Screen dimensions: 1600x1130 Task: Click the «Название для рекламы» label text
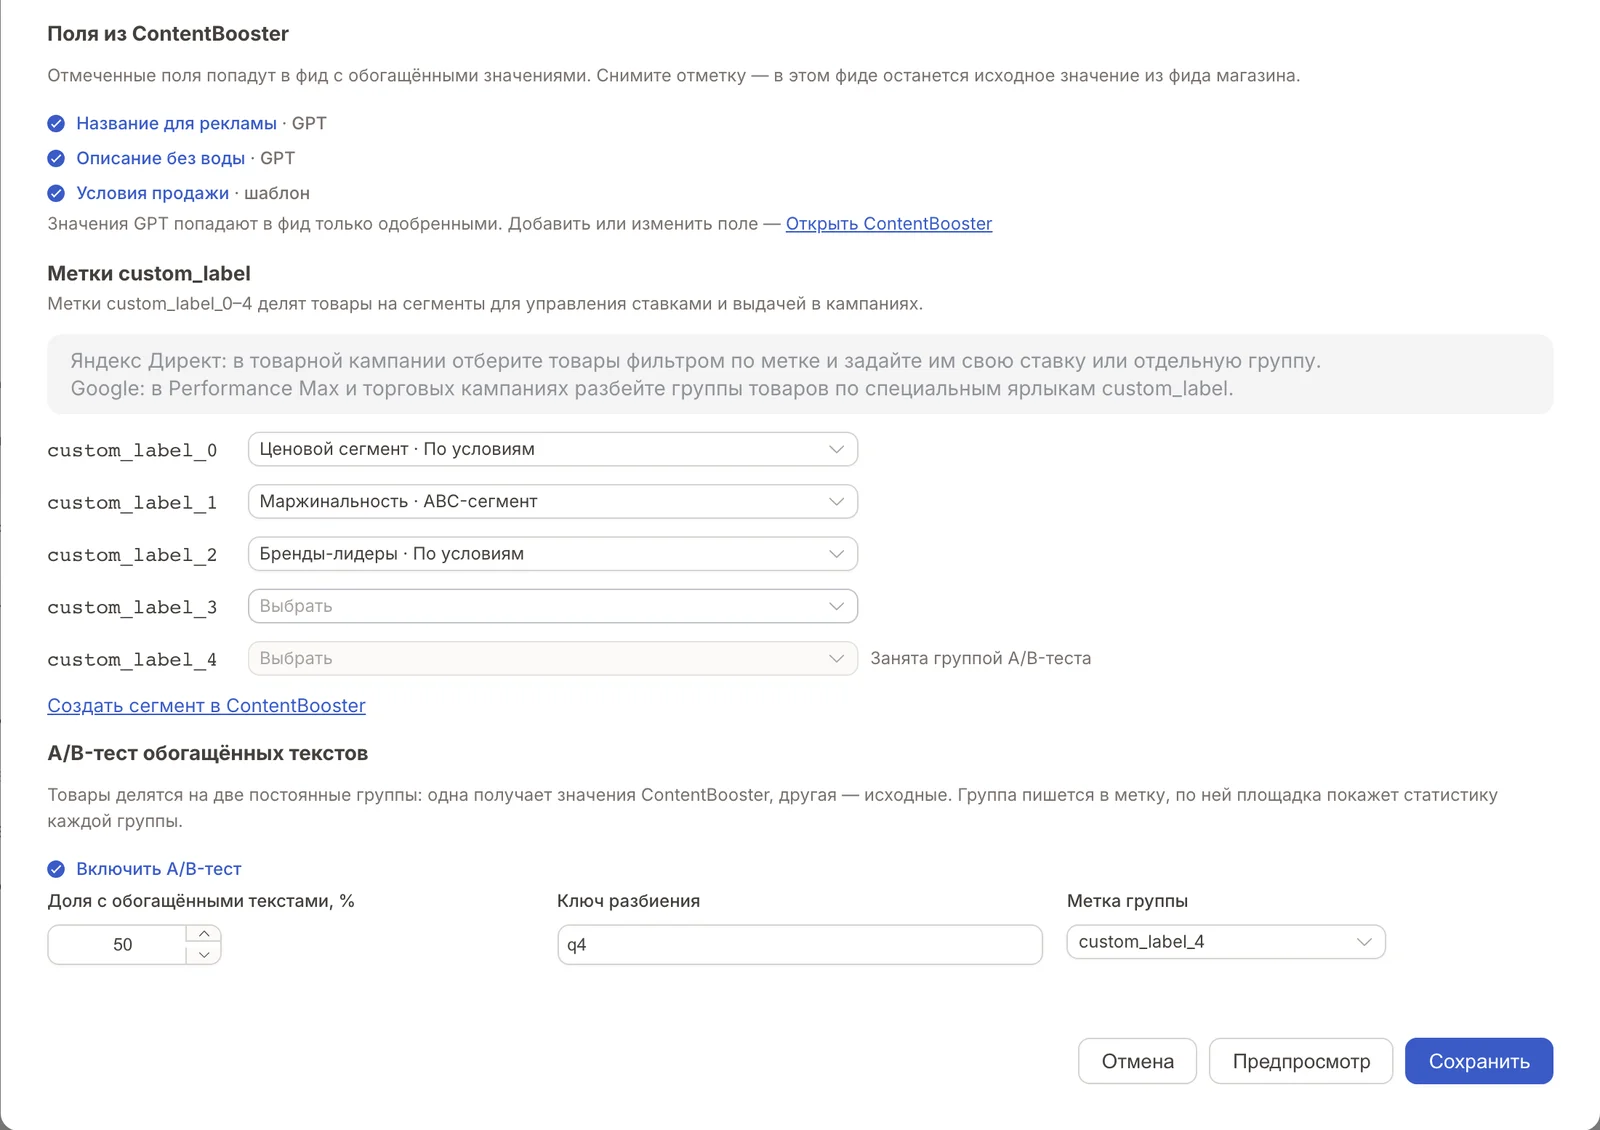(x=176, y=124)
